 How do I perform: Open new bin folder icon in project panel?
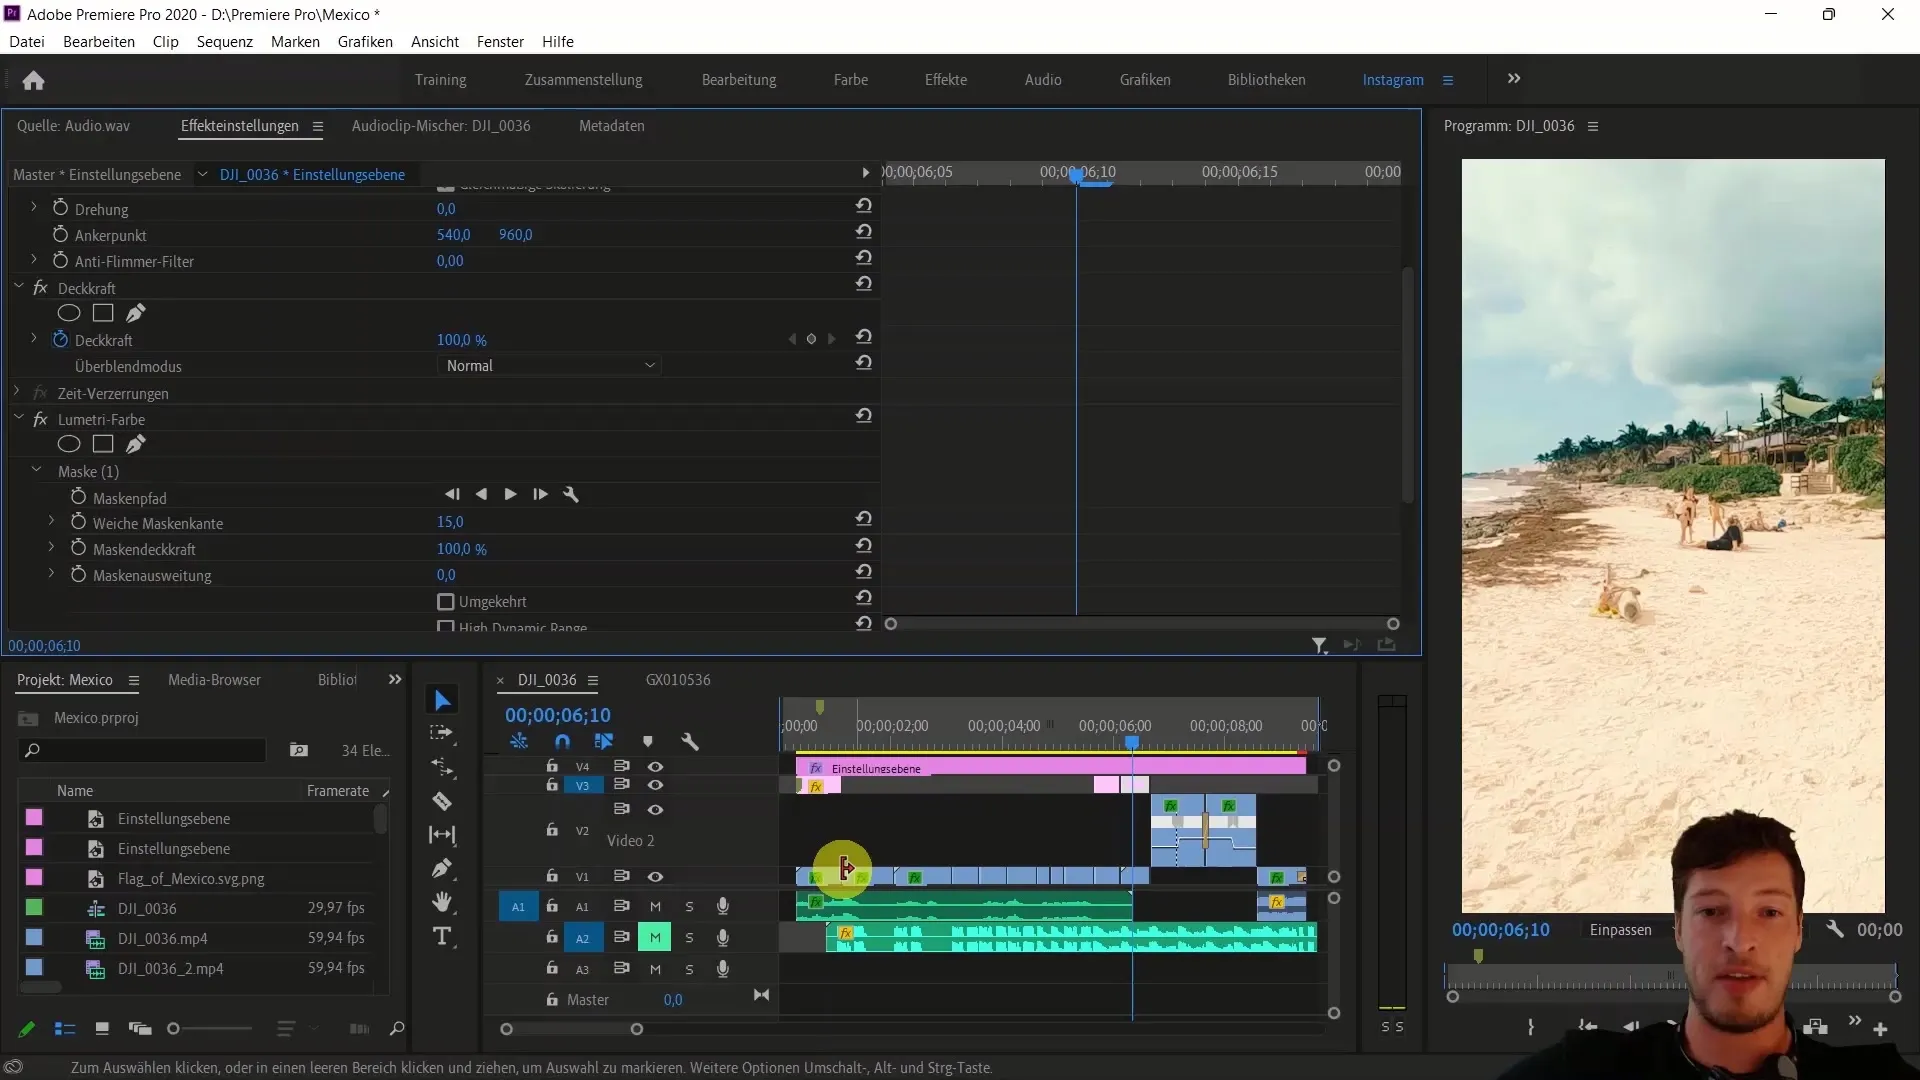(x=298, y=750)
